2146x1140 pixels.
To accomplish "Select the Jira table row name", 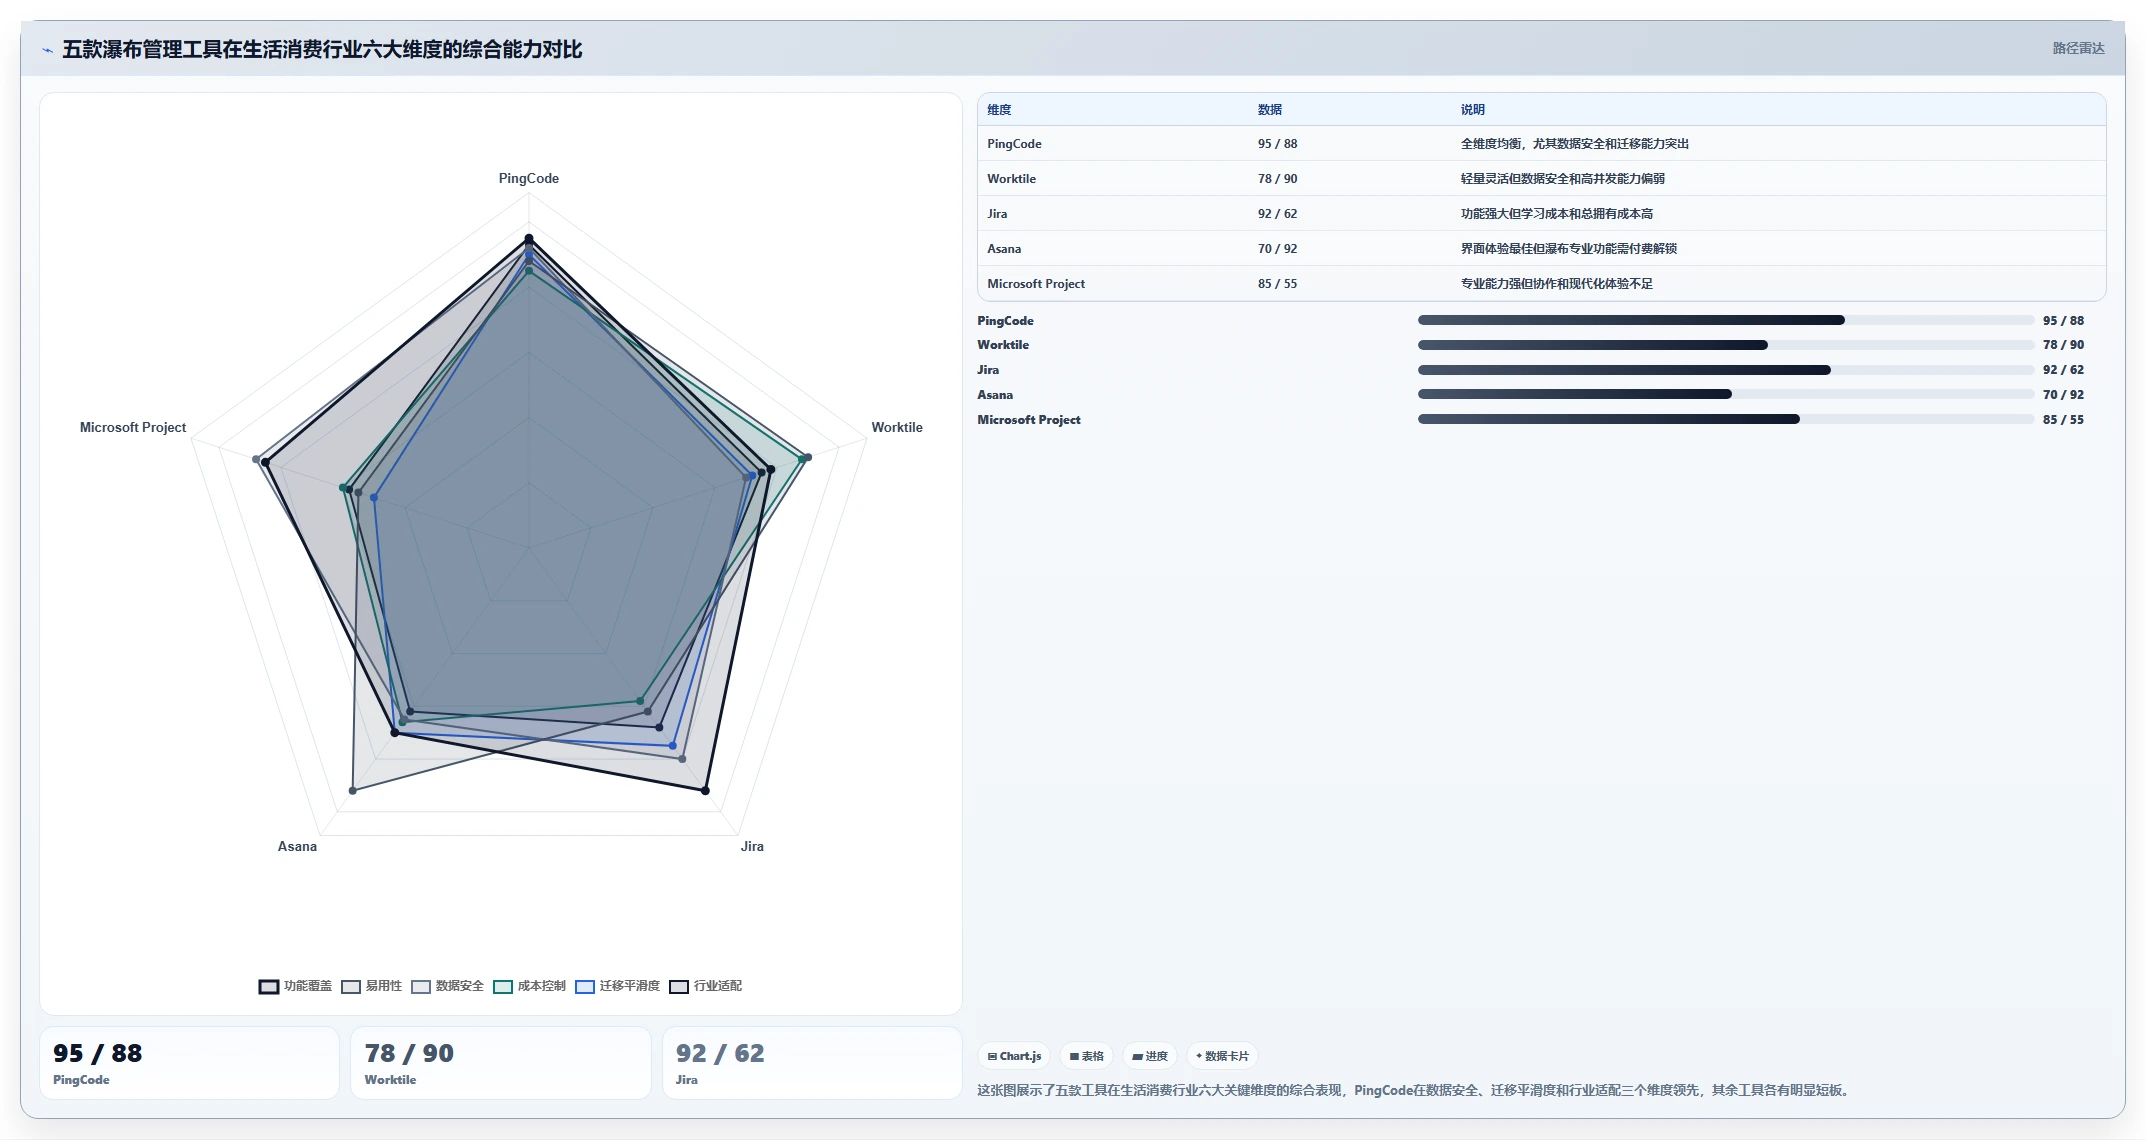I will 997,214.
